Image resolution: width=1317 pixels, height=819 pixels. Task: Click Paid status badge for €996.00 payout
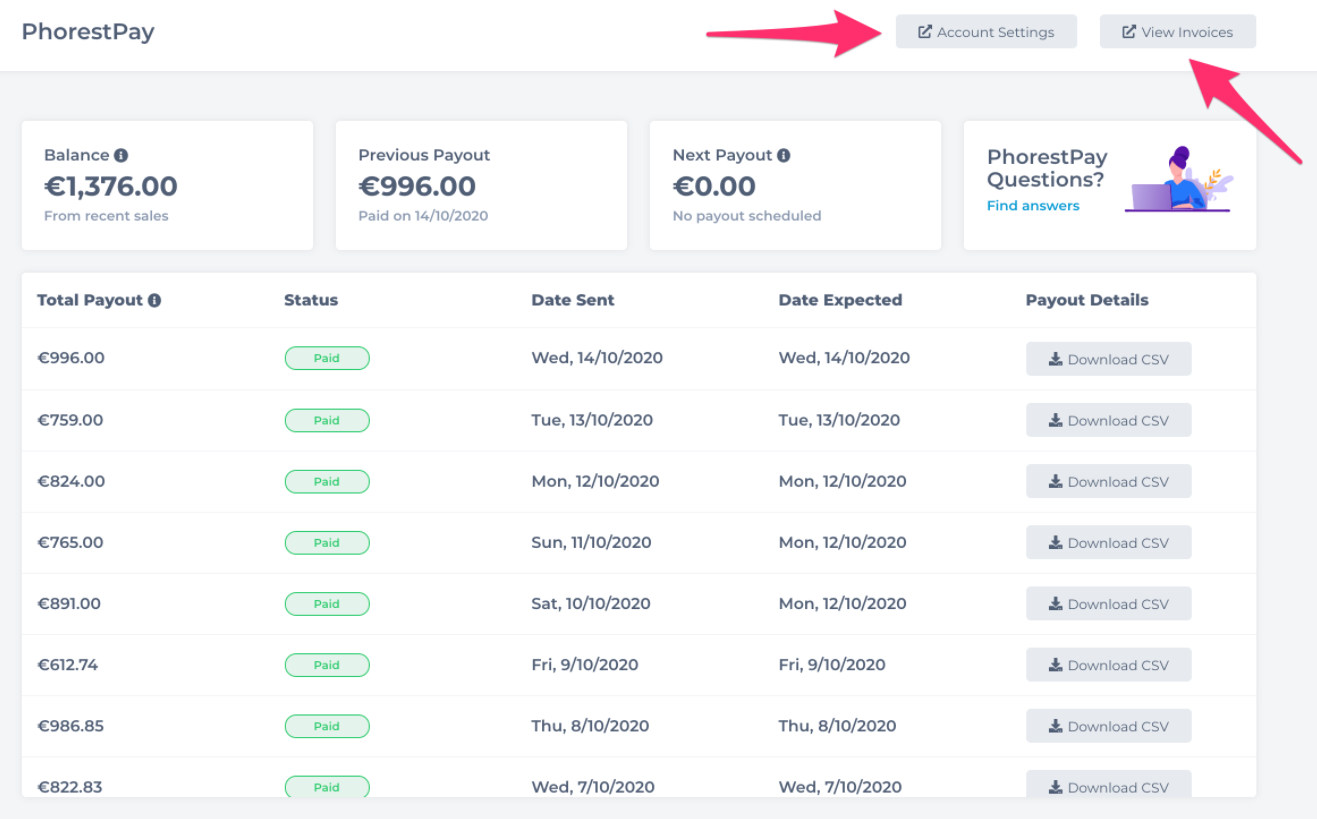click(327, 358)
